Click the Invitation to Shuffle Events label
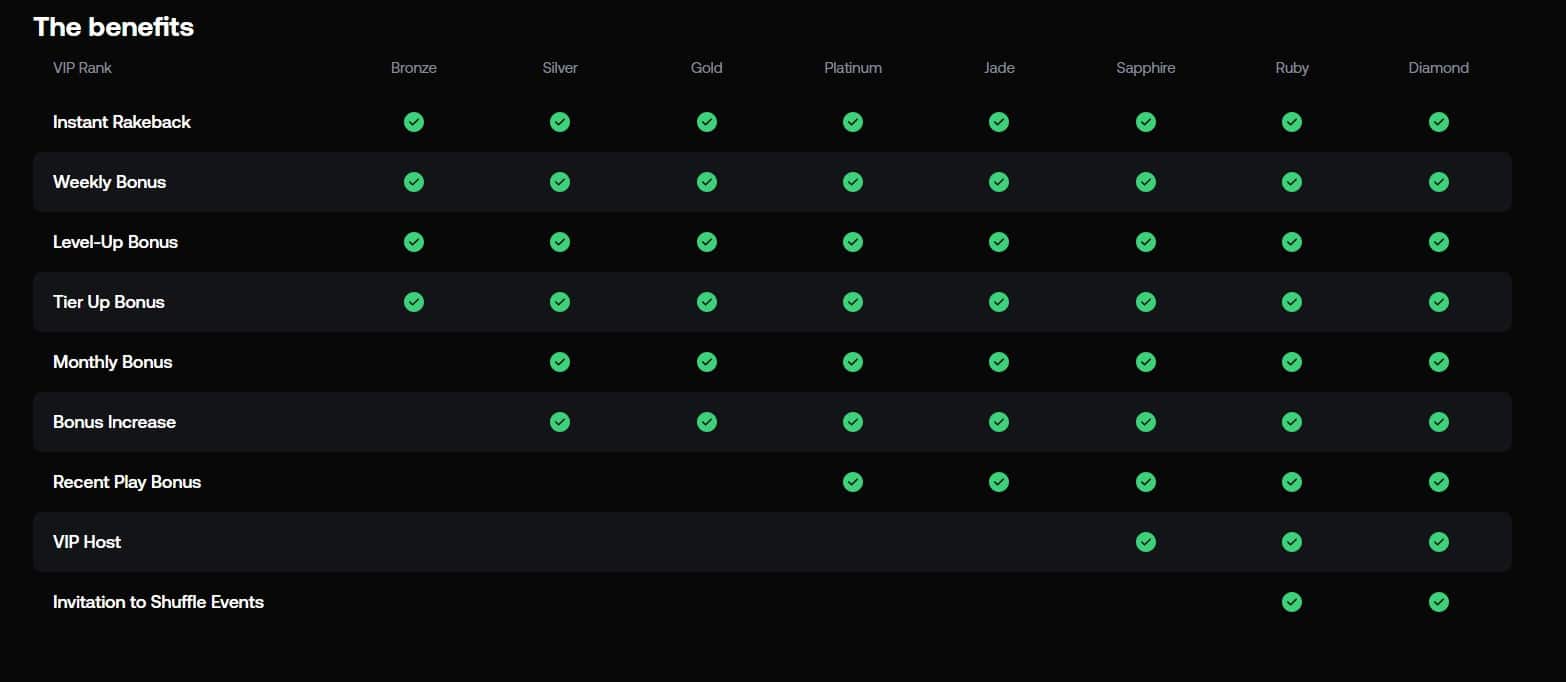Screen dimensions: 1566x682 click(x=158, y=602)
